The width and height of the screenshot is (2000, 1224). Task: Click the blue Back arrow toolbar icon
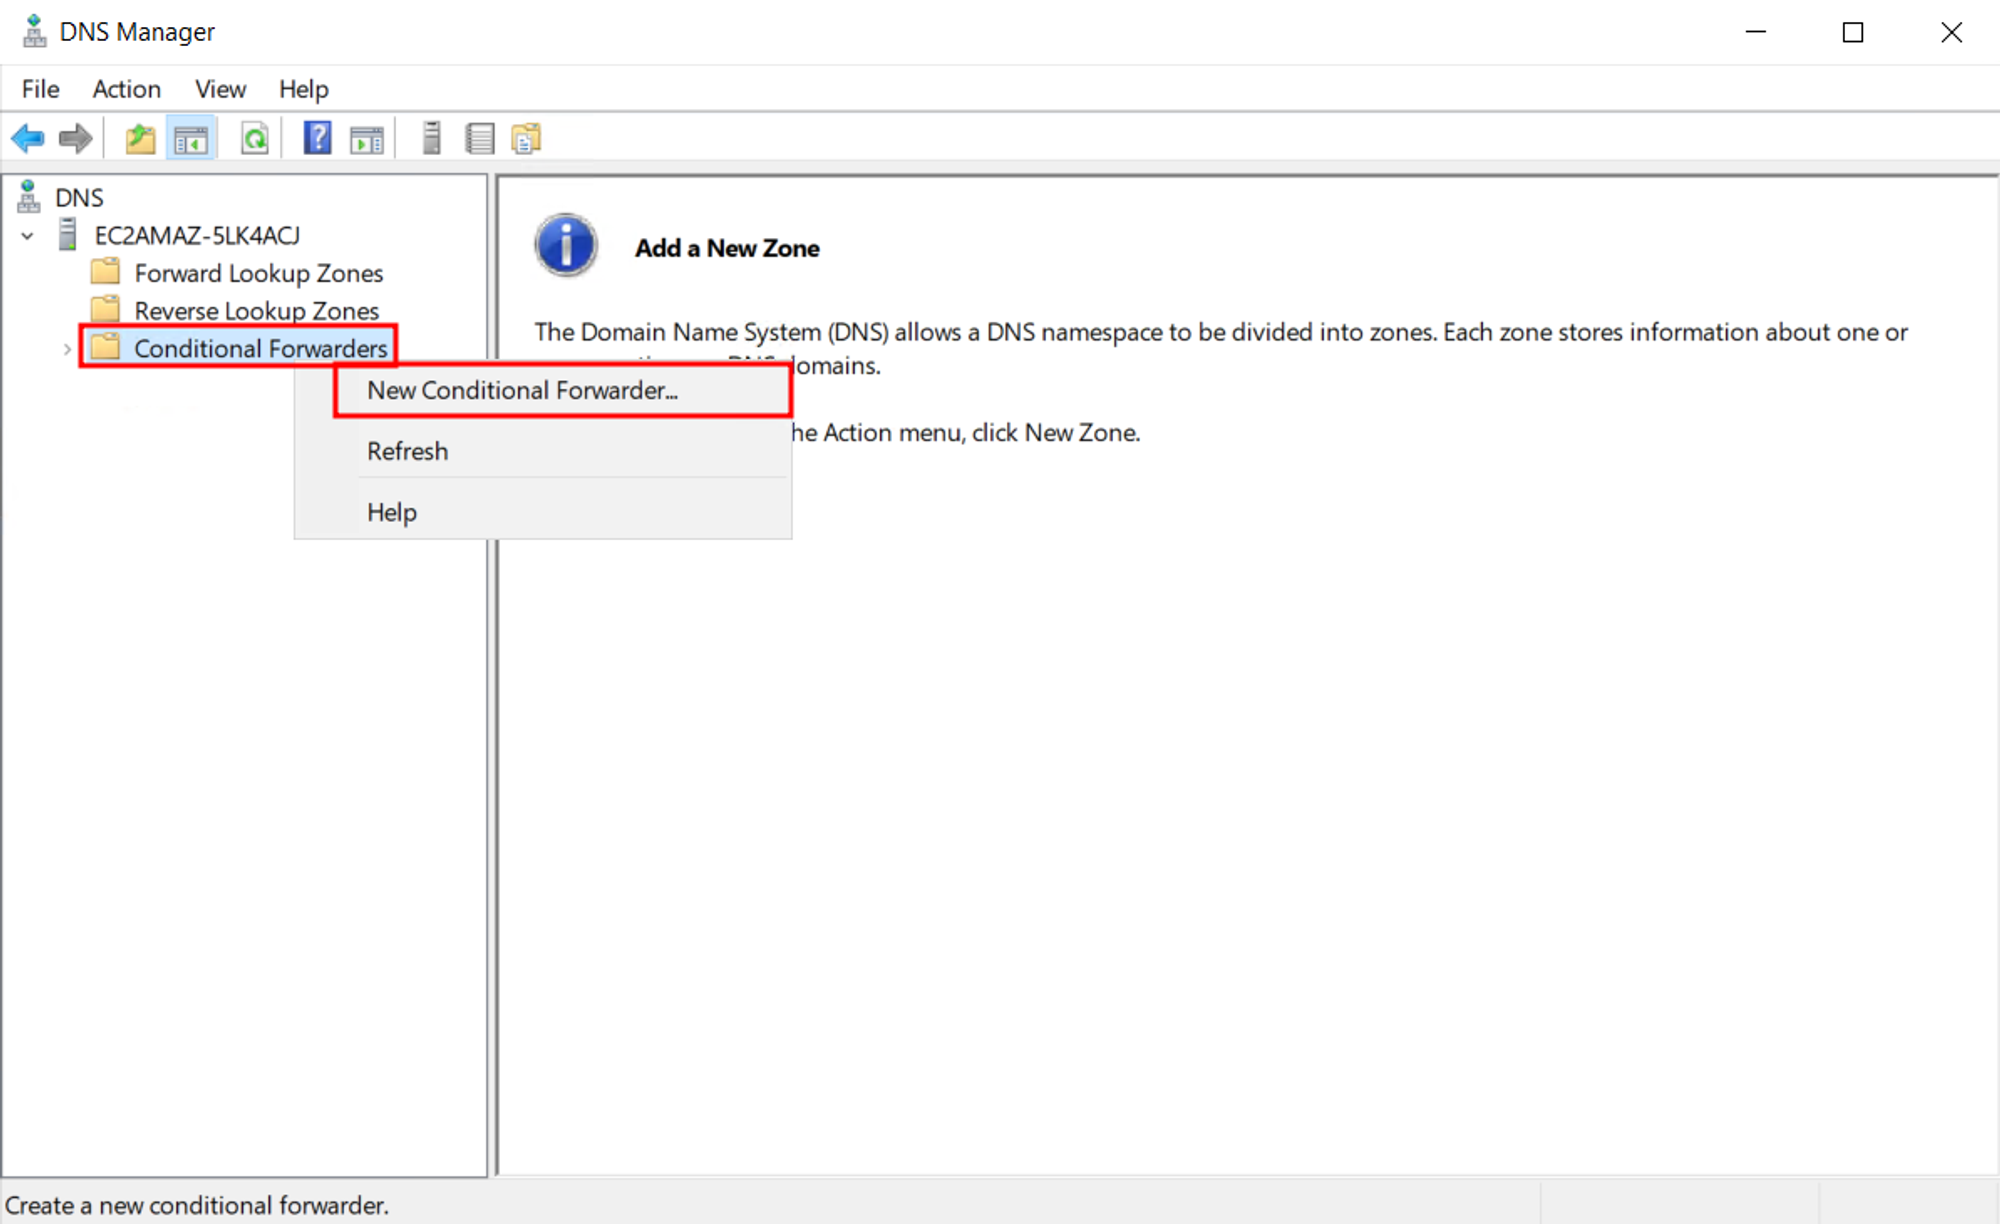(x=28, y=138)
